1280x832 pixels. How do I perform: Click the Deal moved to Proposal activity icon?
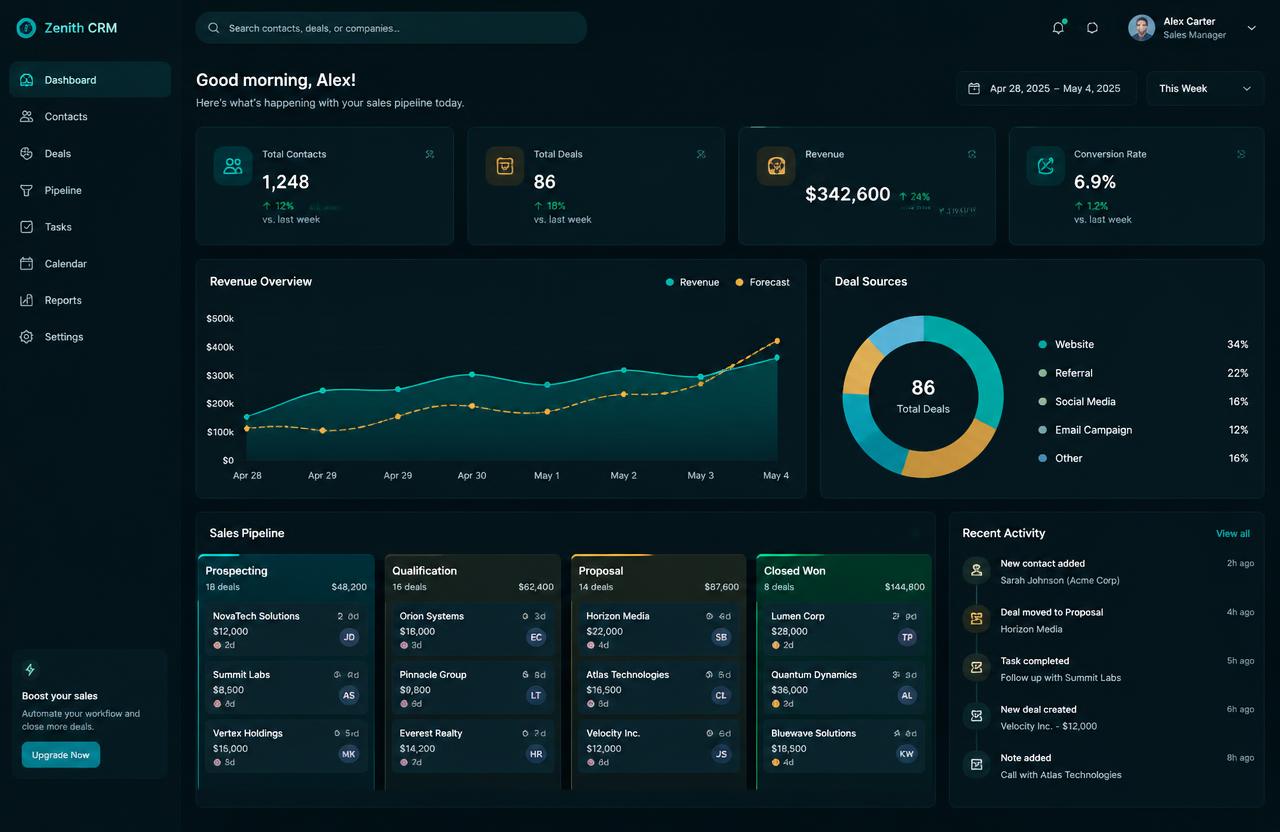coord(977,619)
